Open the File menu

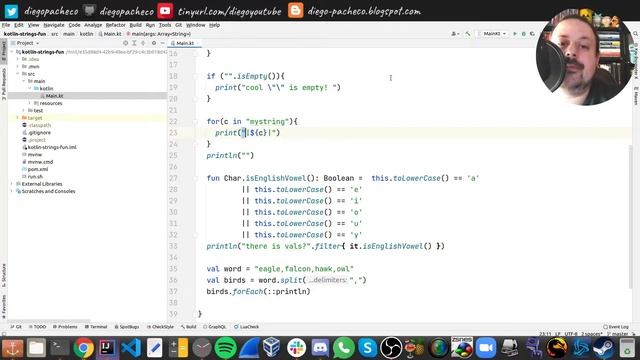tap(6, 25)
